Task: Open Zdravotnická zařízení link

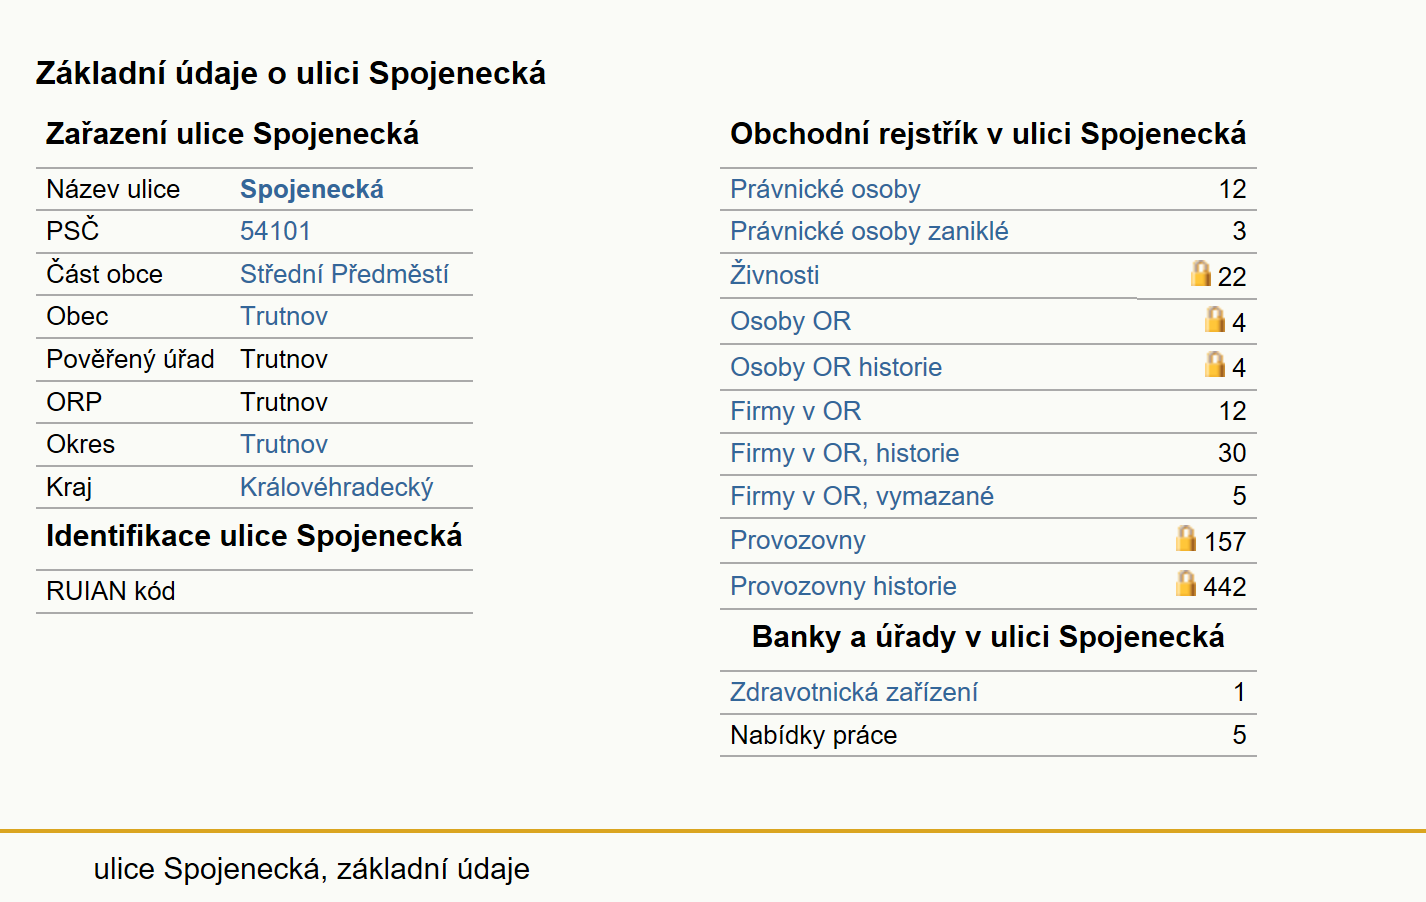Action: [854, 692]
